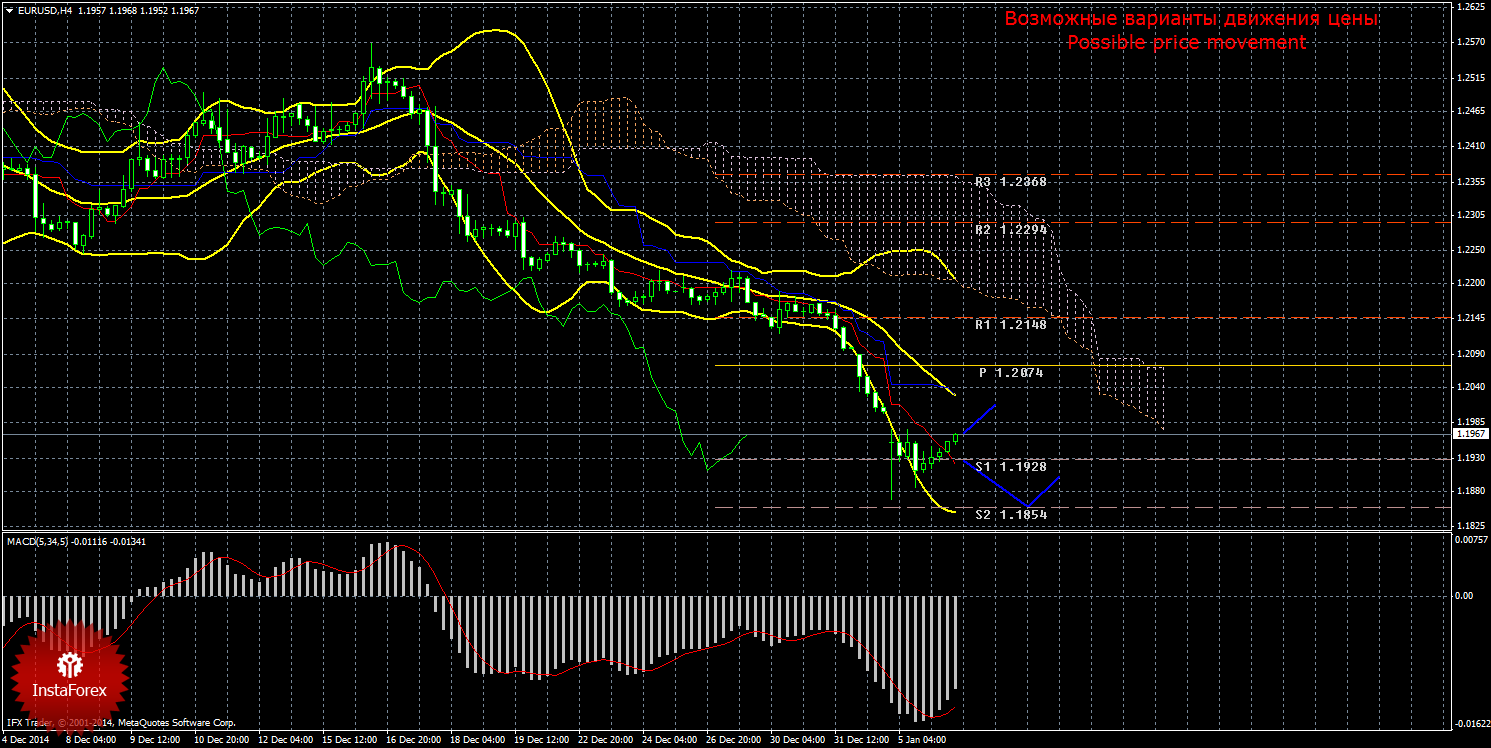Click the Russian 'Возможные варианты движения цены' title
Screen dimensions: 1491x748
[x=1190, y=19]
